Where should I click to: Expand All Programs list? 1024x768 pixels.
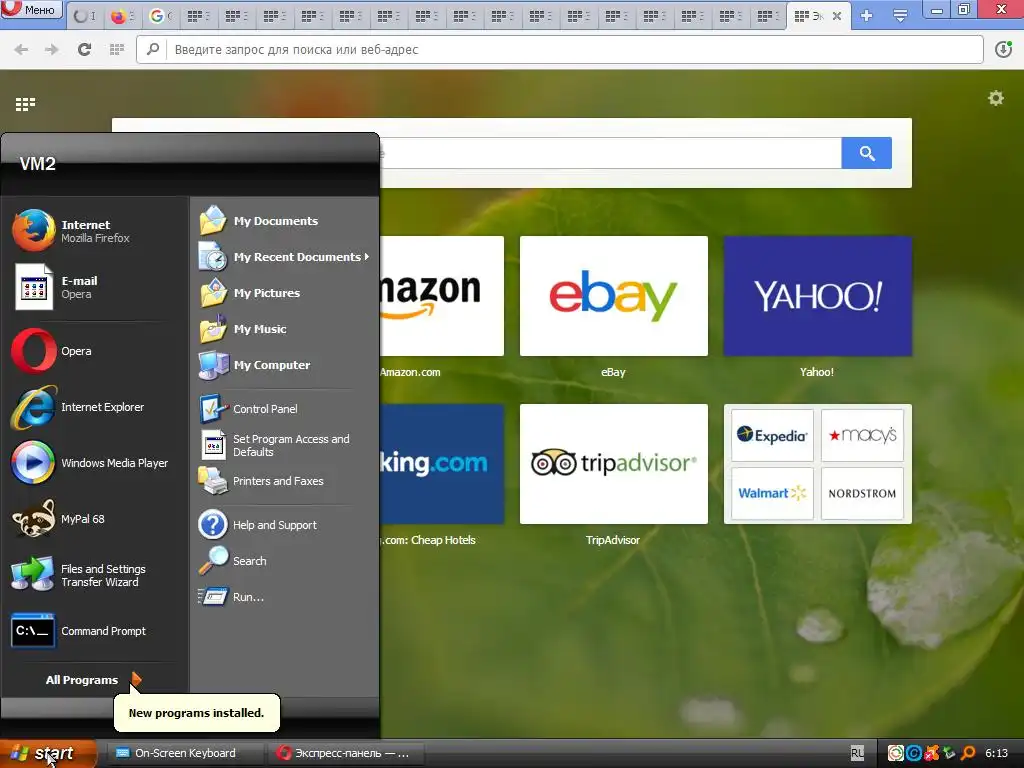pos(93,679)
